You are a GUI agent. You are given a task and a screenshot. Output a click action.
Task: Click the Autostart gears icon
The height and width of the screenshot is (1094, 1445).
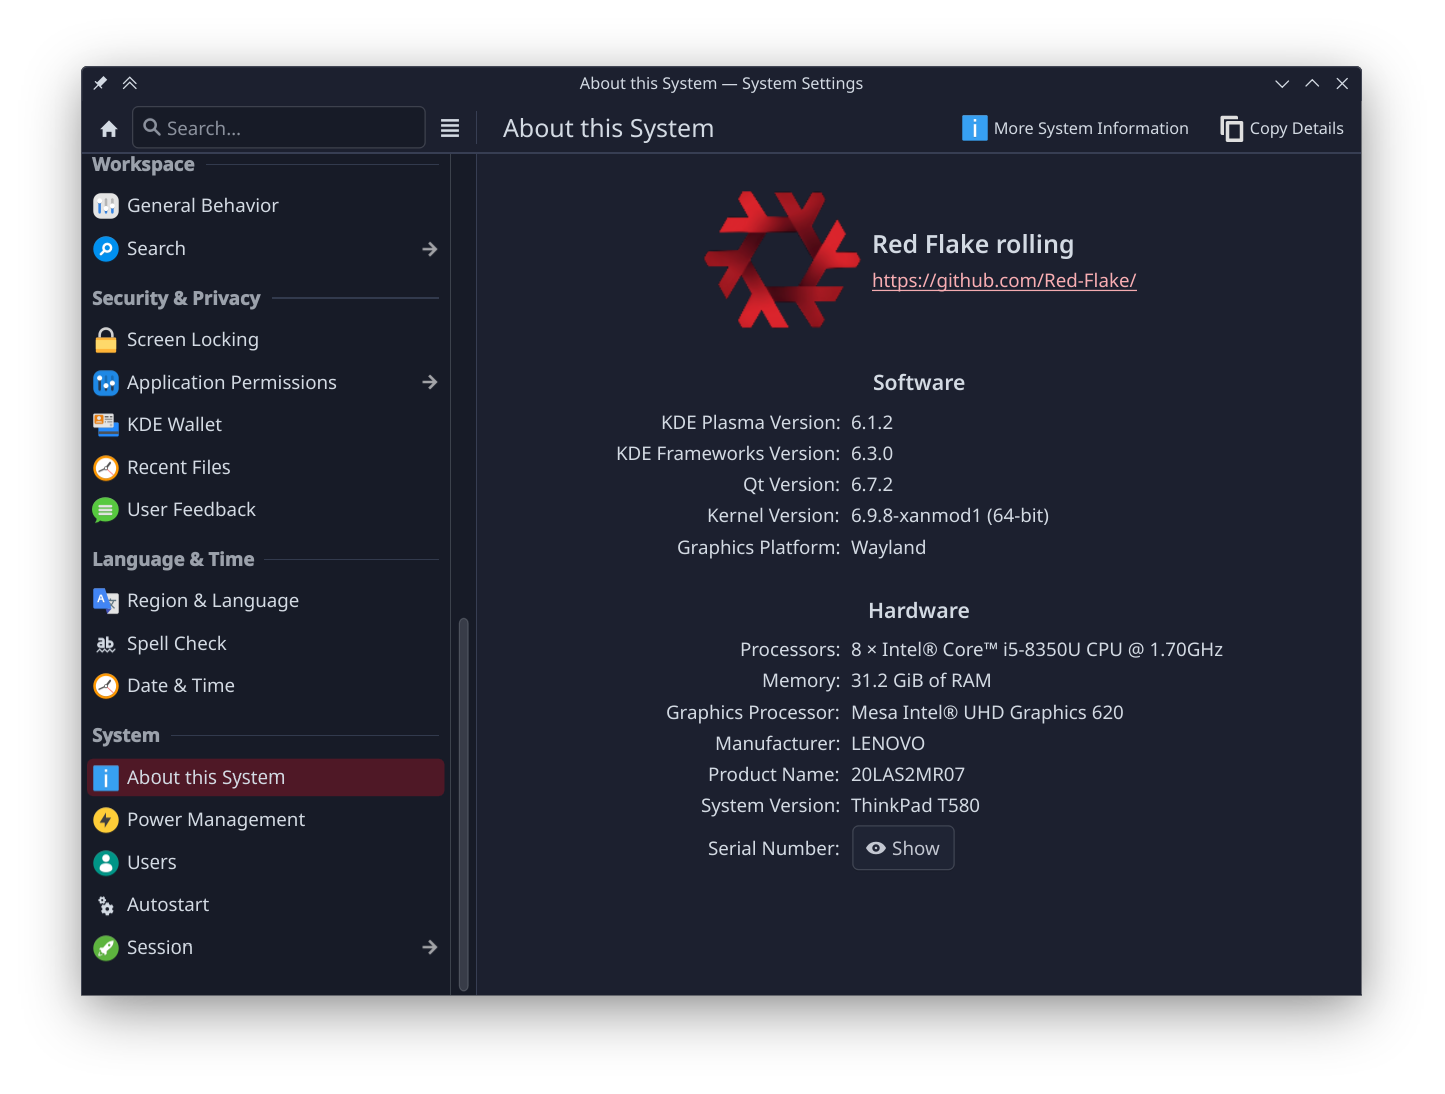tap(106, 905)
